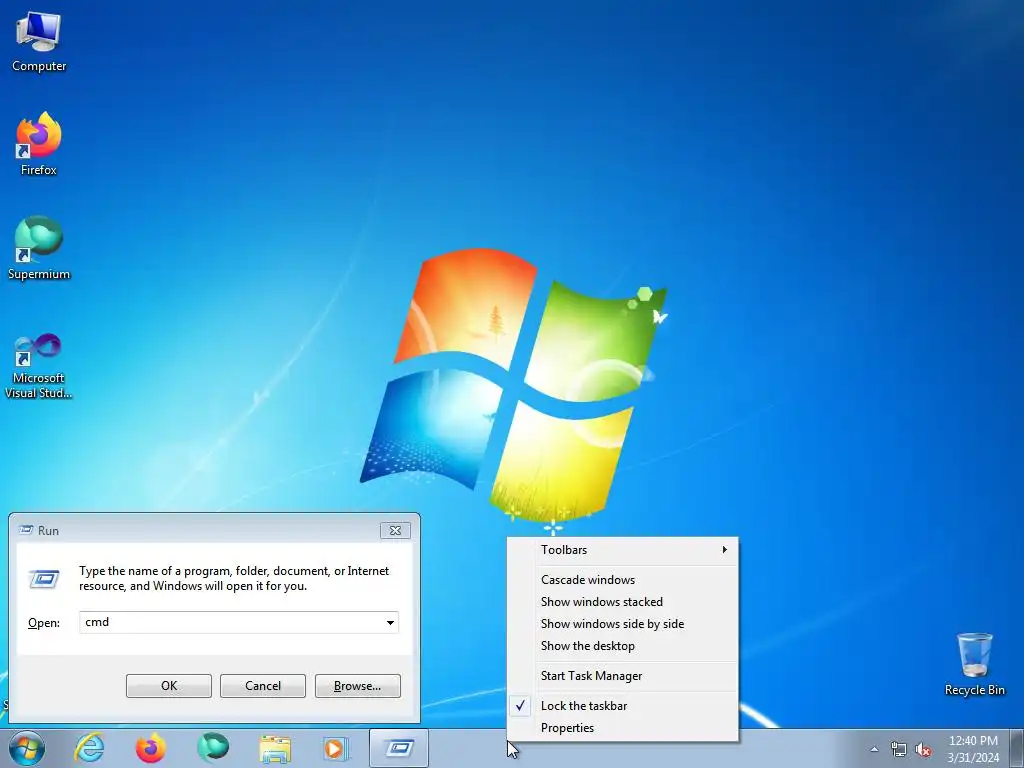The image size is (1024, 768).
Task: Open Windows Explorer folder taskbar icon
Action: point(275,748)
